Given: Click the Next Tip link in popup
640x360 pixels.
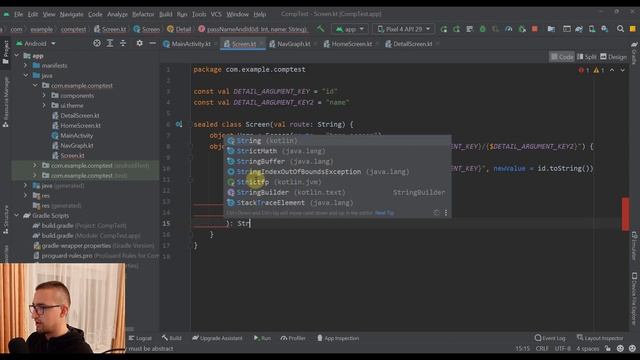Looking at the screenshot, I should pyautogui.click(x=384, y=213).
